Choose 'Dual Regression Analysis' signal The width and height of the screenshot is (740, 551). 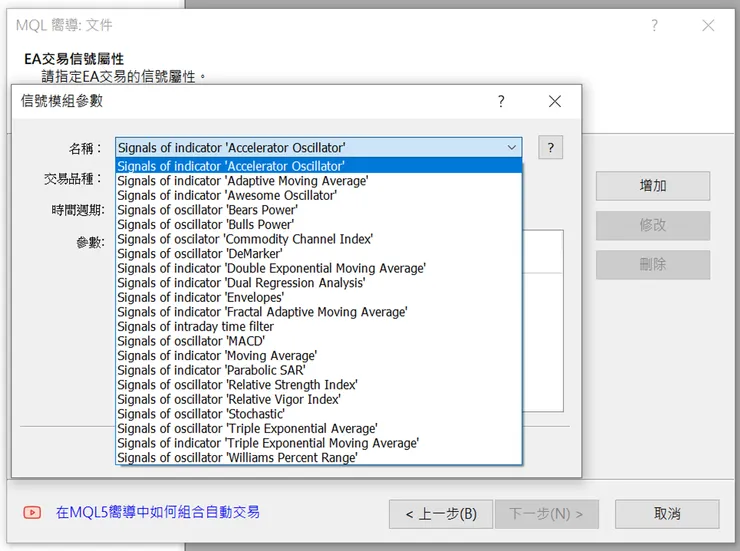tap(319, 283)
